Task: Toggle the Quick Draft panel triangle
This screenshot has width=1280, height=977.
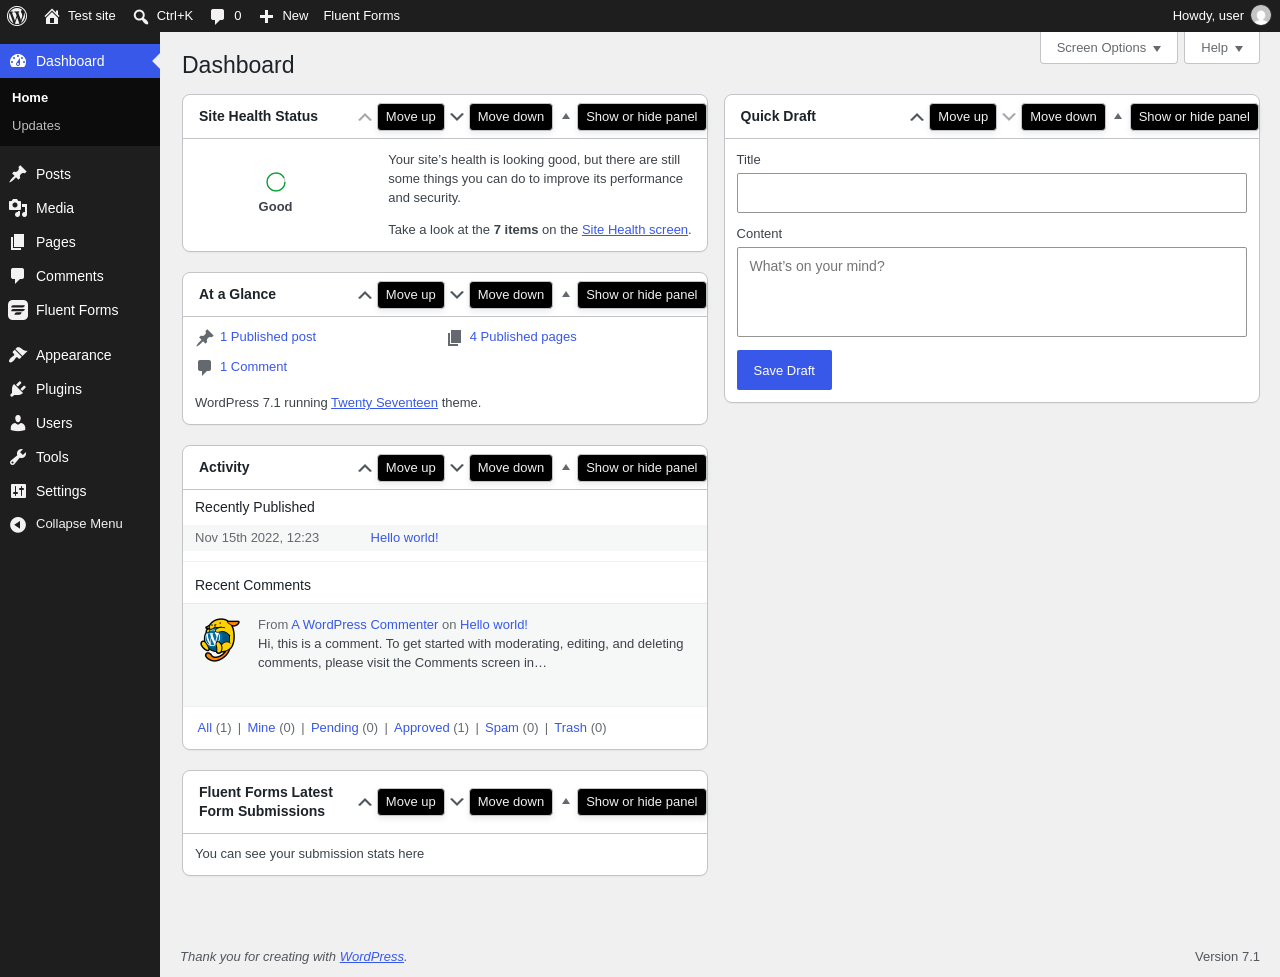Action: tap(1118, 116)
